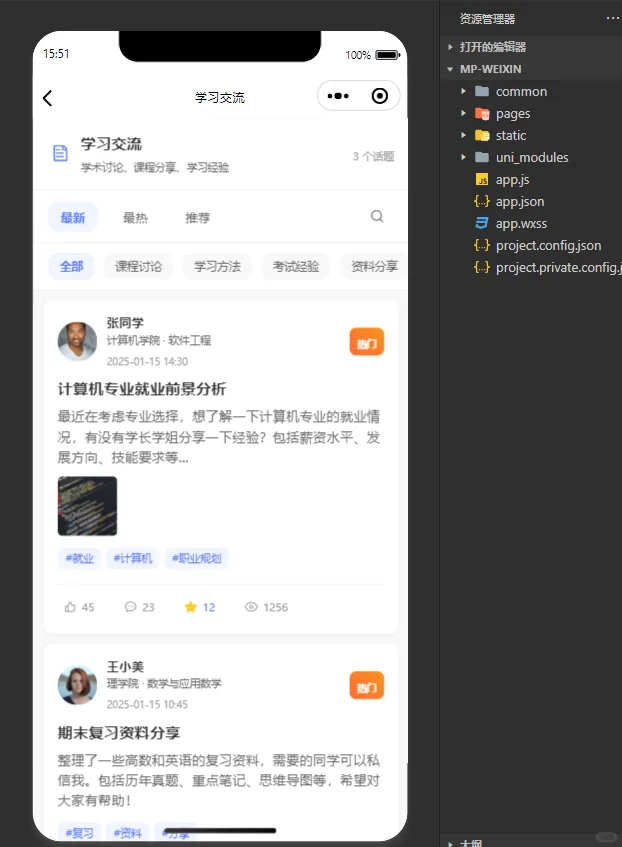Click the braces icon of app.json

[x=481, y=201]
